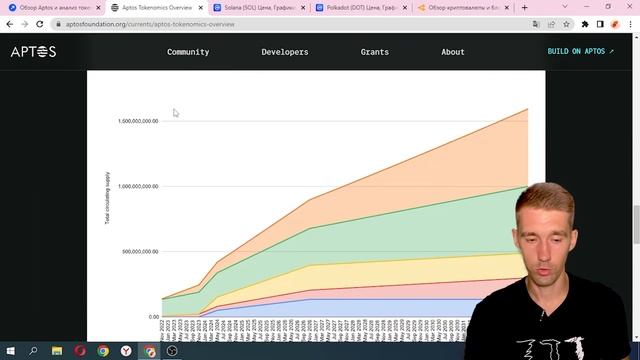This screenshot has width=640, height=360.
Task: Open OBS Studio from the taskbar
Action: click(x=172, y=351)
